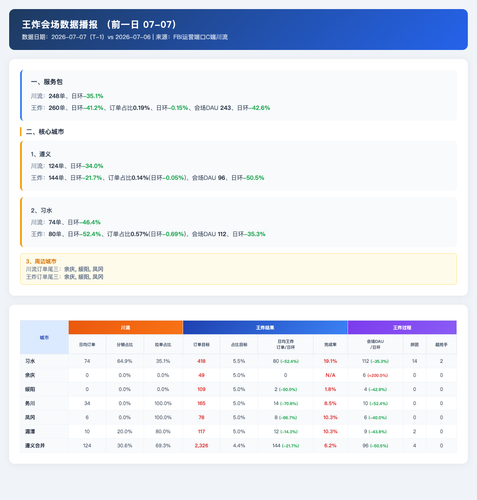477x500 pixels.
Task: Click the red 1.8% completion cell
Action: (330, 389)
